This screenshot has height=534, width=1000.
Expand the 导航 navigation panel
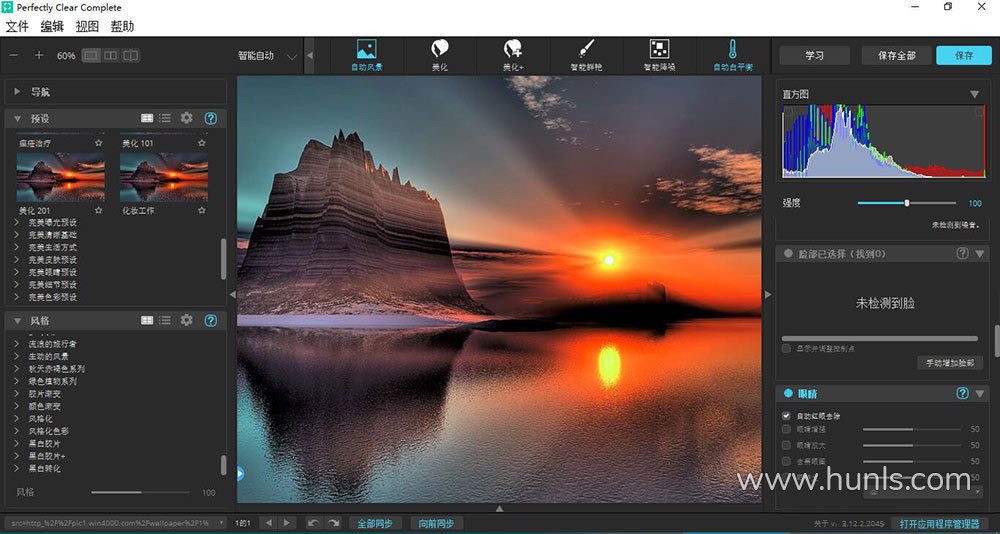pos(17,92)
